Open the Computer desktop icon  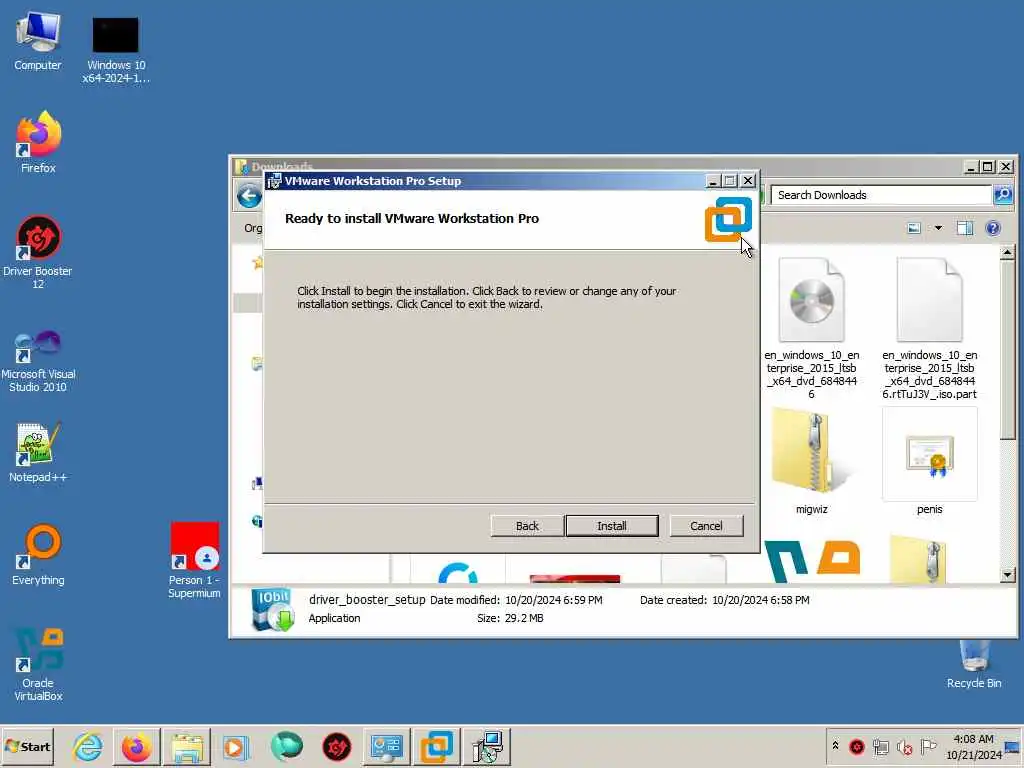(x=38, y=41)
